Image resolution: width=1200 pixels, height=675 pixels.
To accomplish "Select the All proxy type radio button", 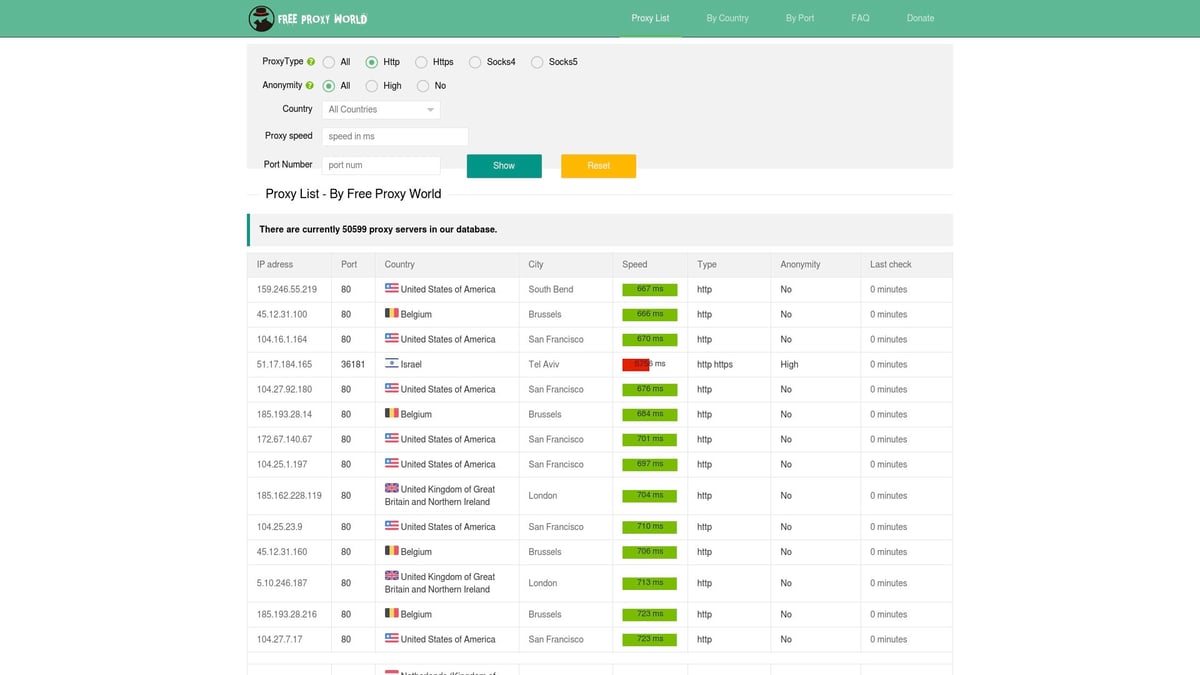I will (328, 62).
